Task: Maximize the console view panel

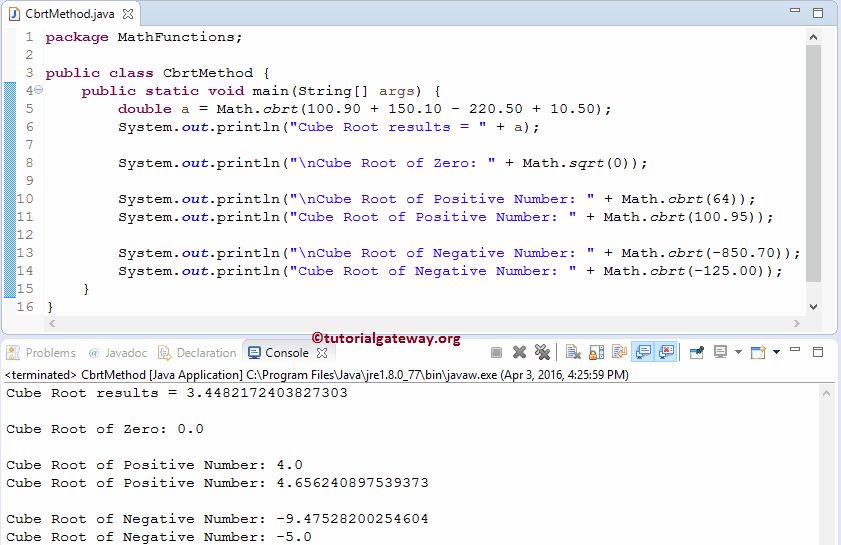Action: pos(818,352)
